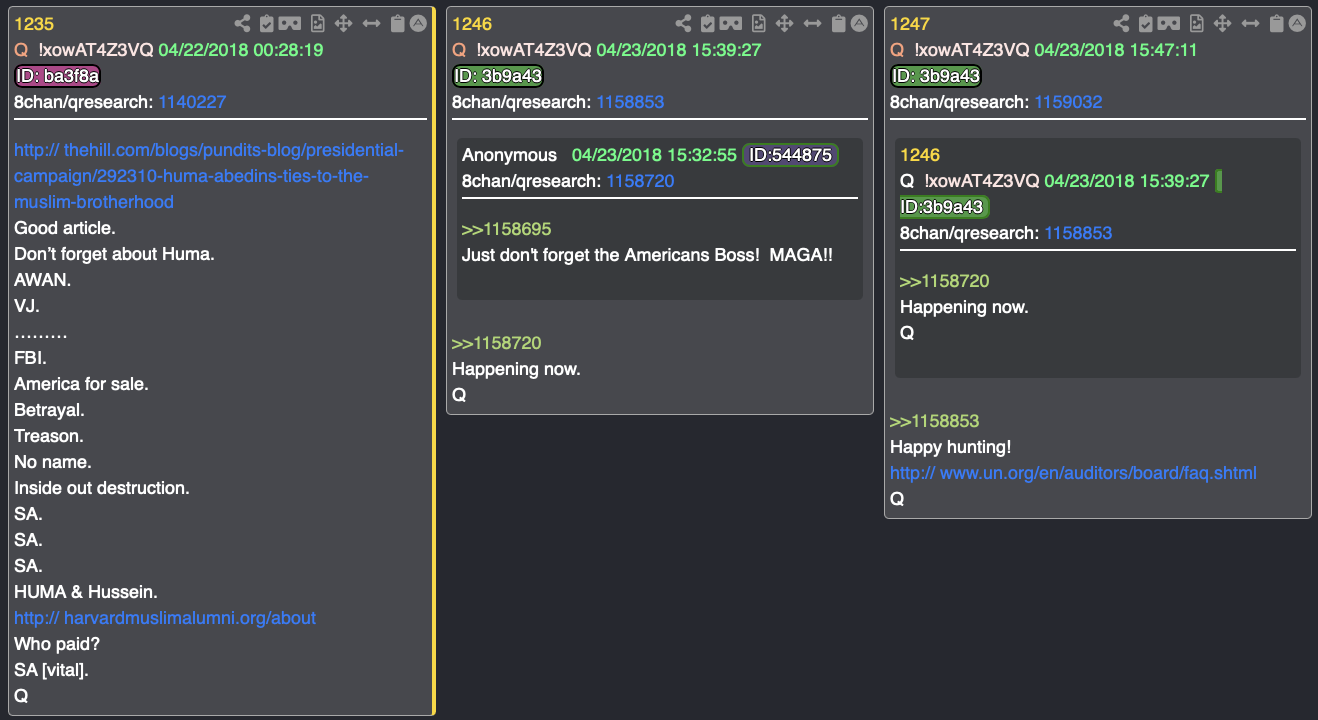This screenshot has width=1318, height=720.
Task: Click the plain clipboard icon on post 1235
Action: click(397, 23)
